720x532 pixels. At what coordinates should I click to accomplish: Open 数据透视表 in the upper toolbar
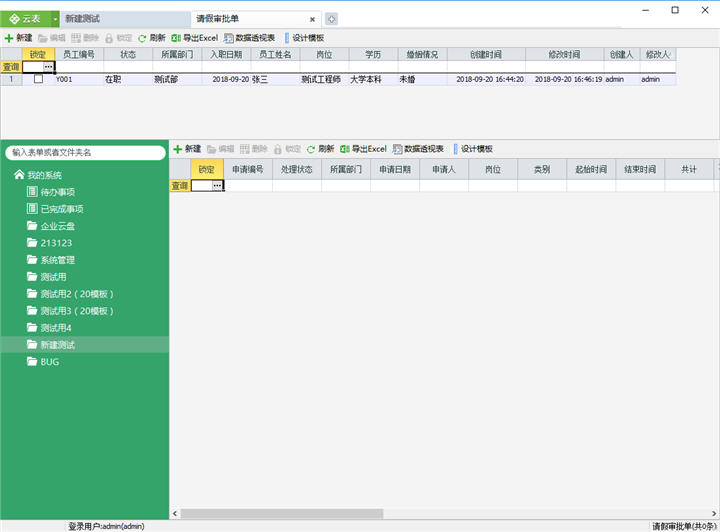click(249, 38)
